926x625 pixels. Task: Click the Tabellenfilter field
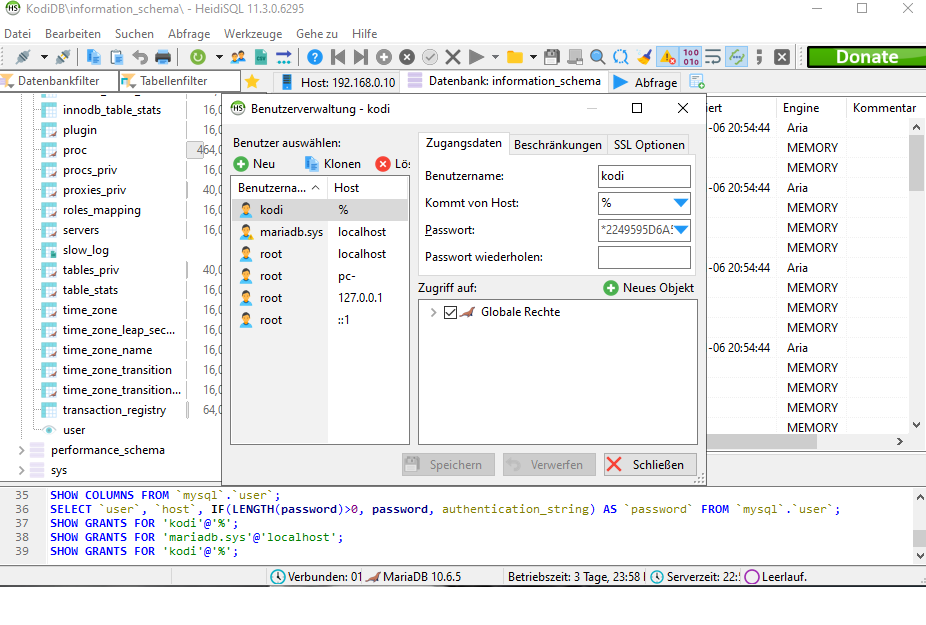tap(180, 81)
